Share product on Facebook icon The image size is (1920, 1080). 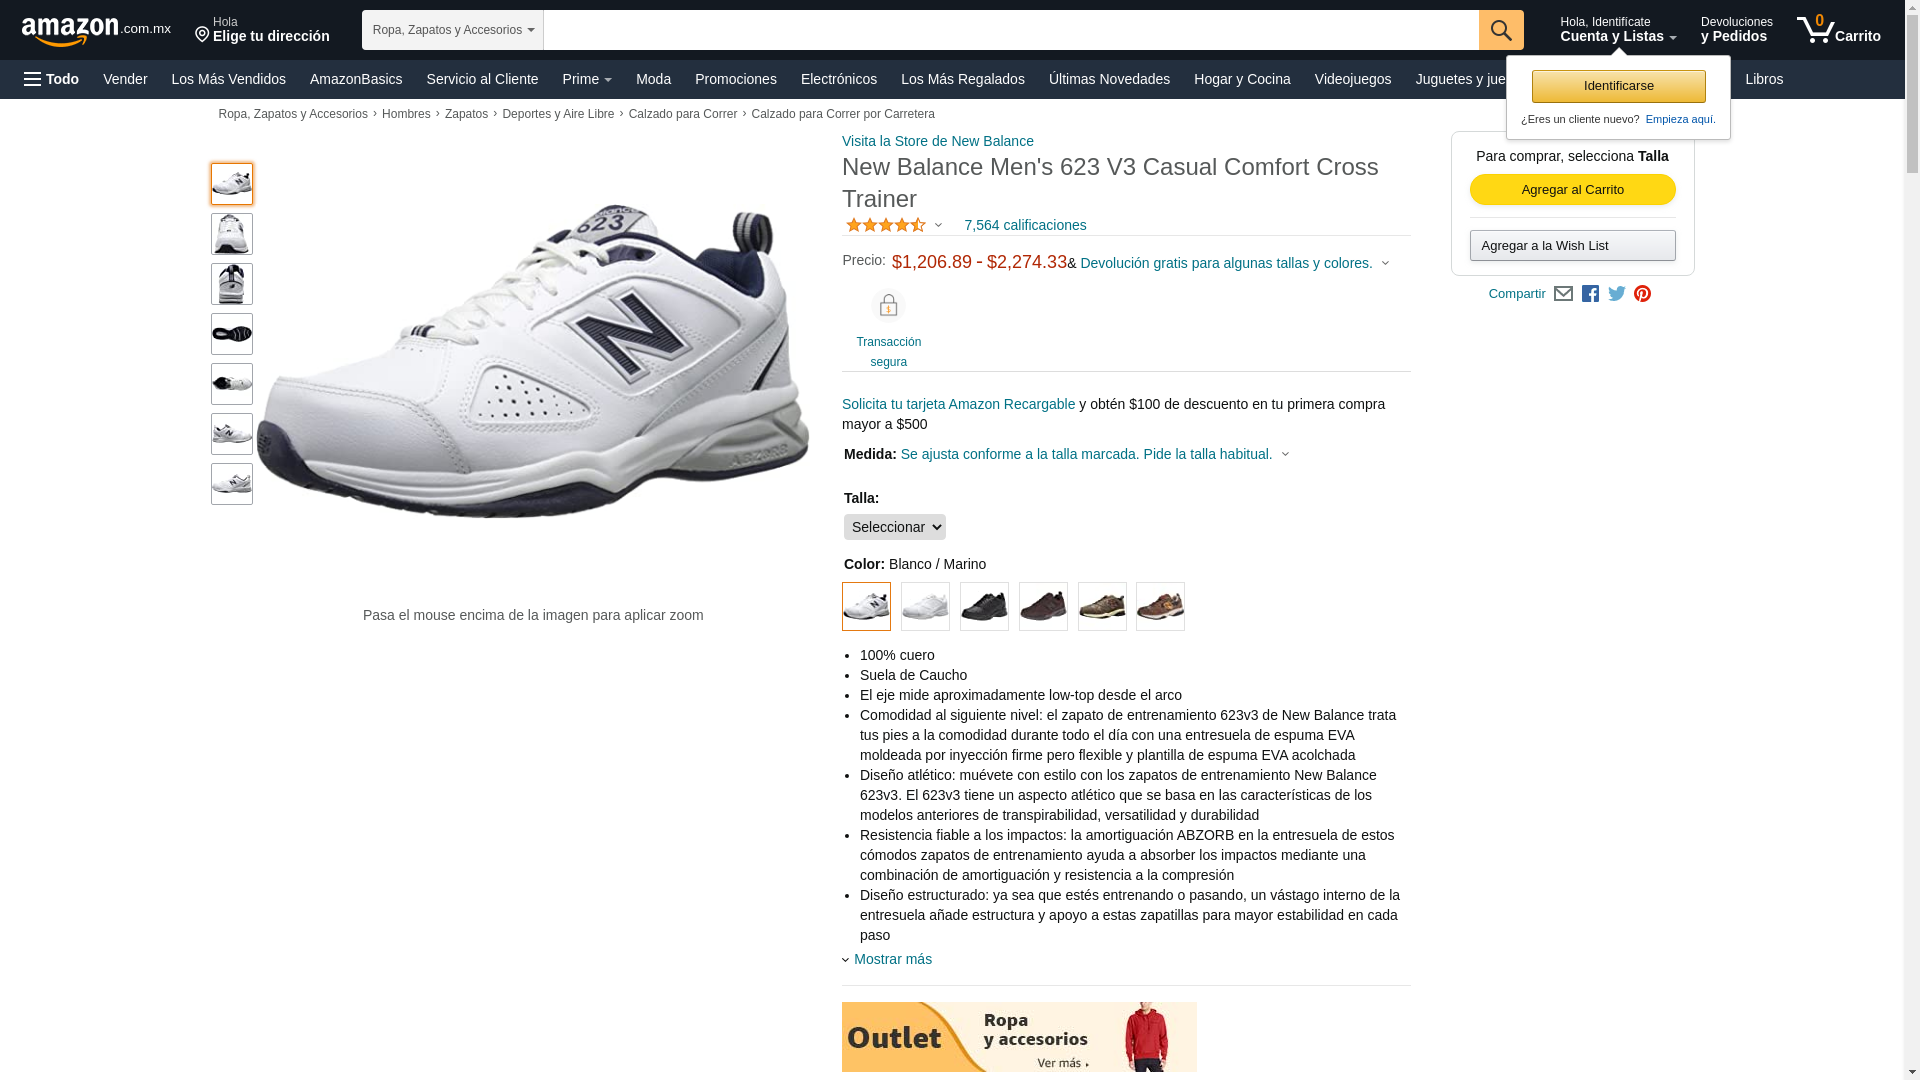[1590, 294]
